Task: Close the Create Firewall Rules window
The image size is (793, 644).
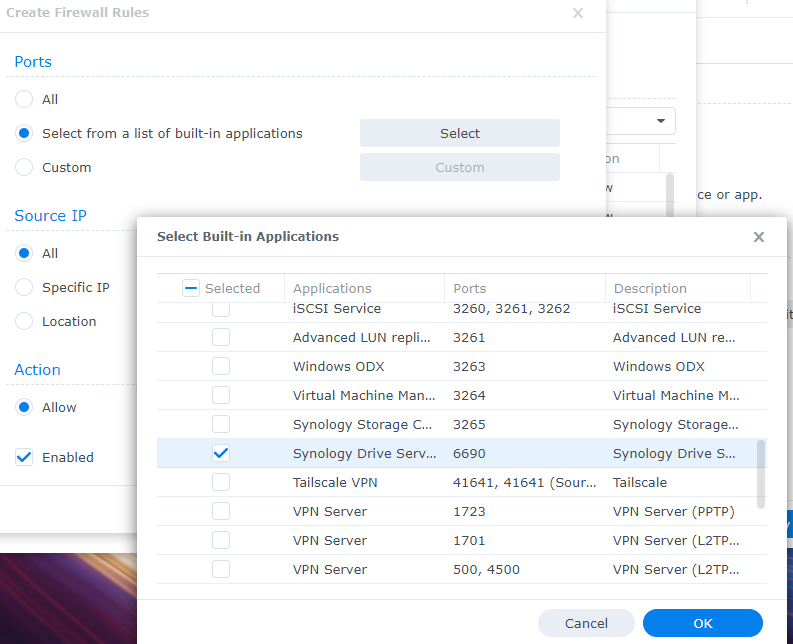Action: [578, 13]
